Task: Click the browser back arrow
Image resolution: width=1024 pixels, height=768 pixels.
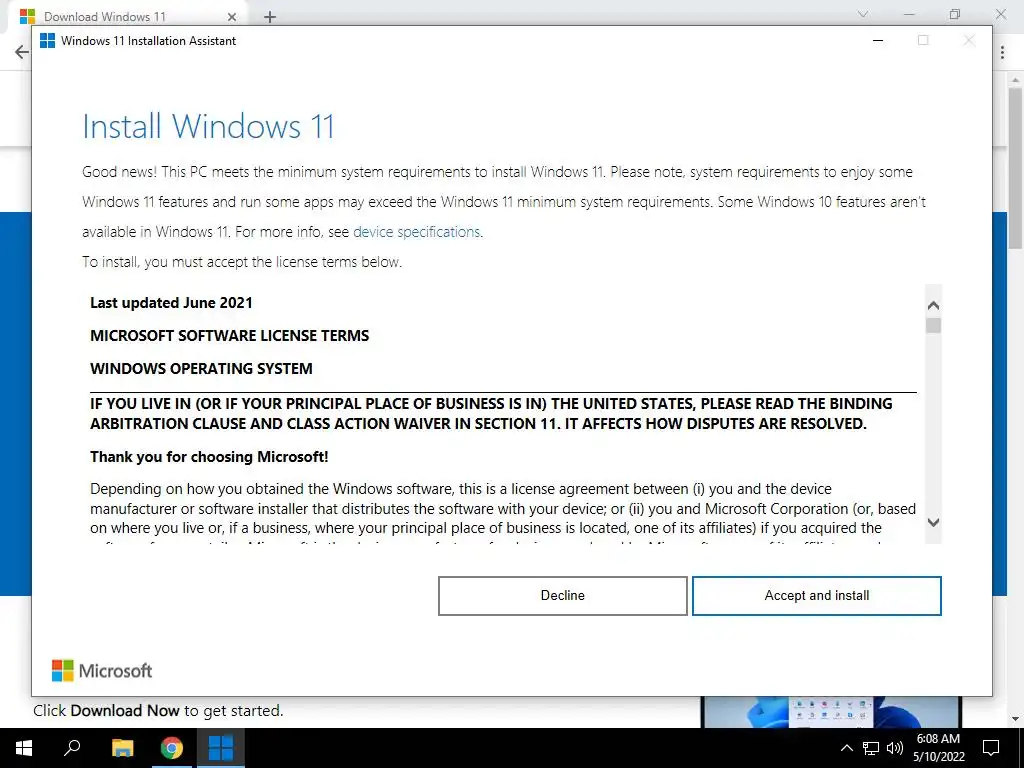Action: click(x=22, y=52)
